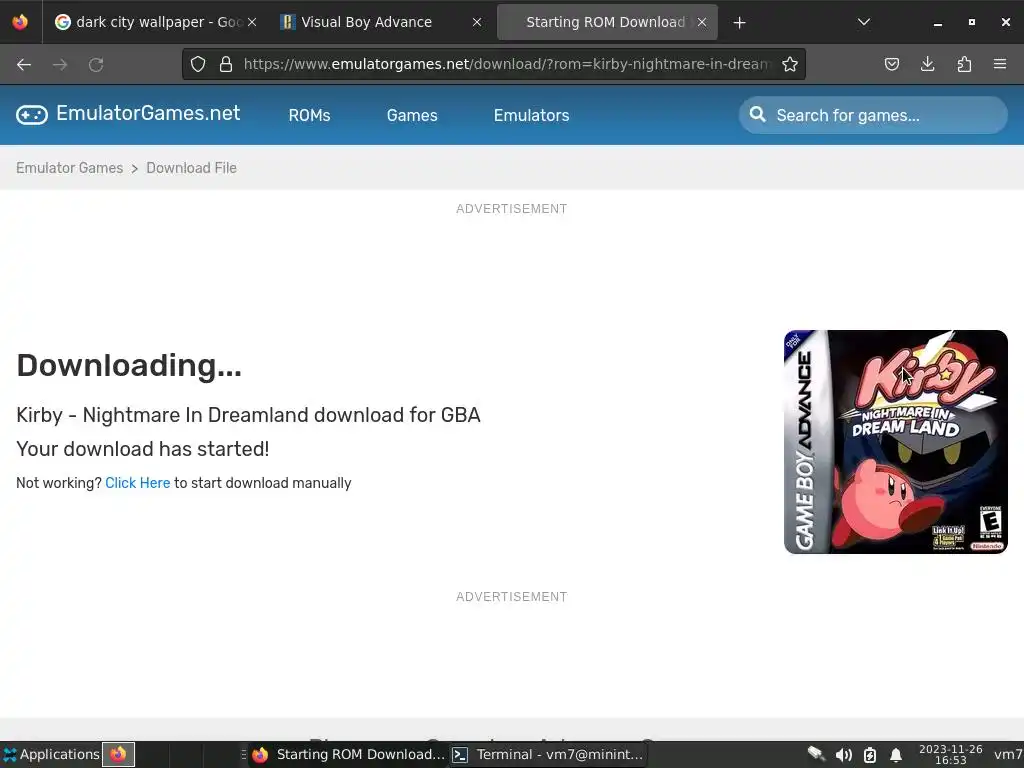Open the Emulators menu
Viewport: 1024px width, 768px height.
(x=532, y=116)
